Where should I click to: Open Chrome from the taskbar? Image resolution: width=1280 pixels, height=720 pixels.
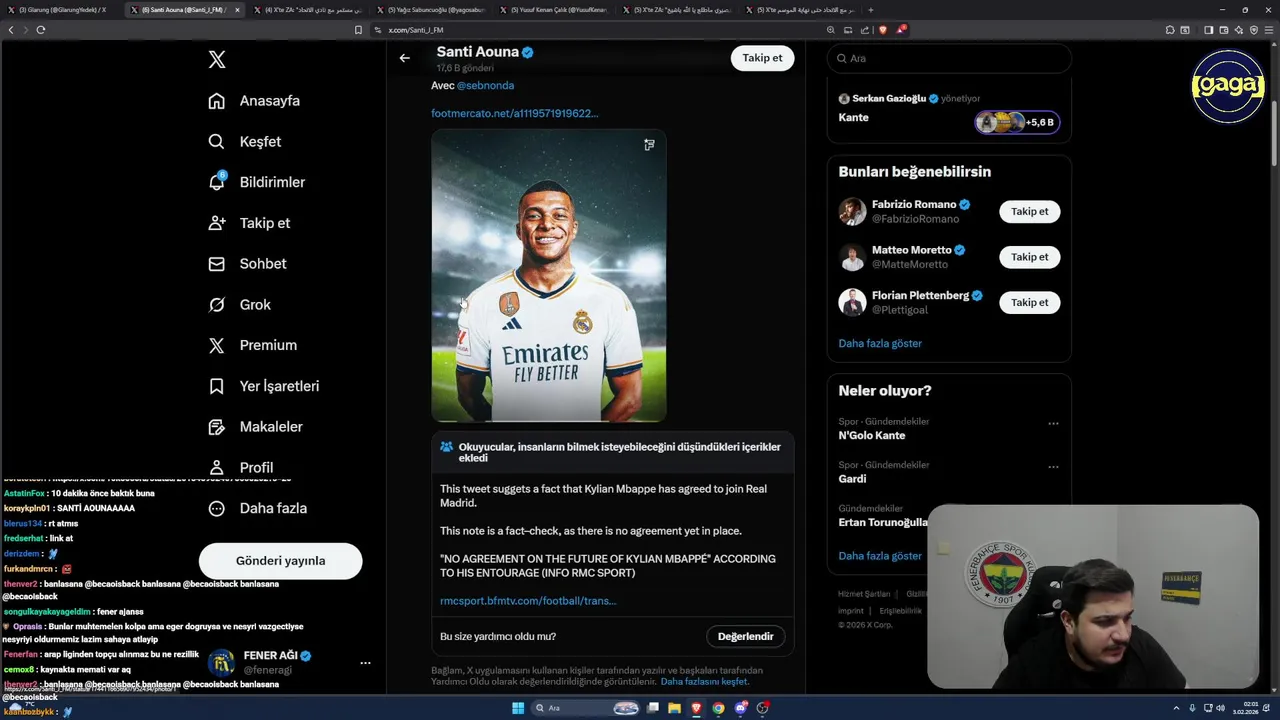point(719,708)
